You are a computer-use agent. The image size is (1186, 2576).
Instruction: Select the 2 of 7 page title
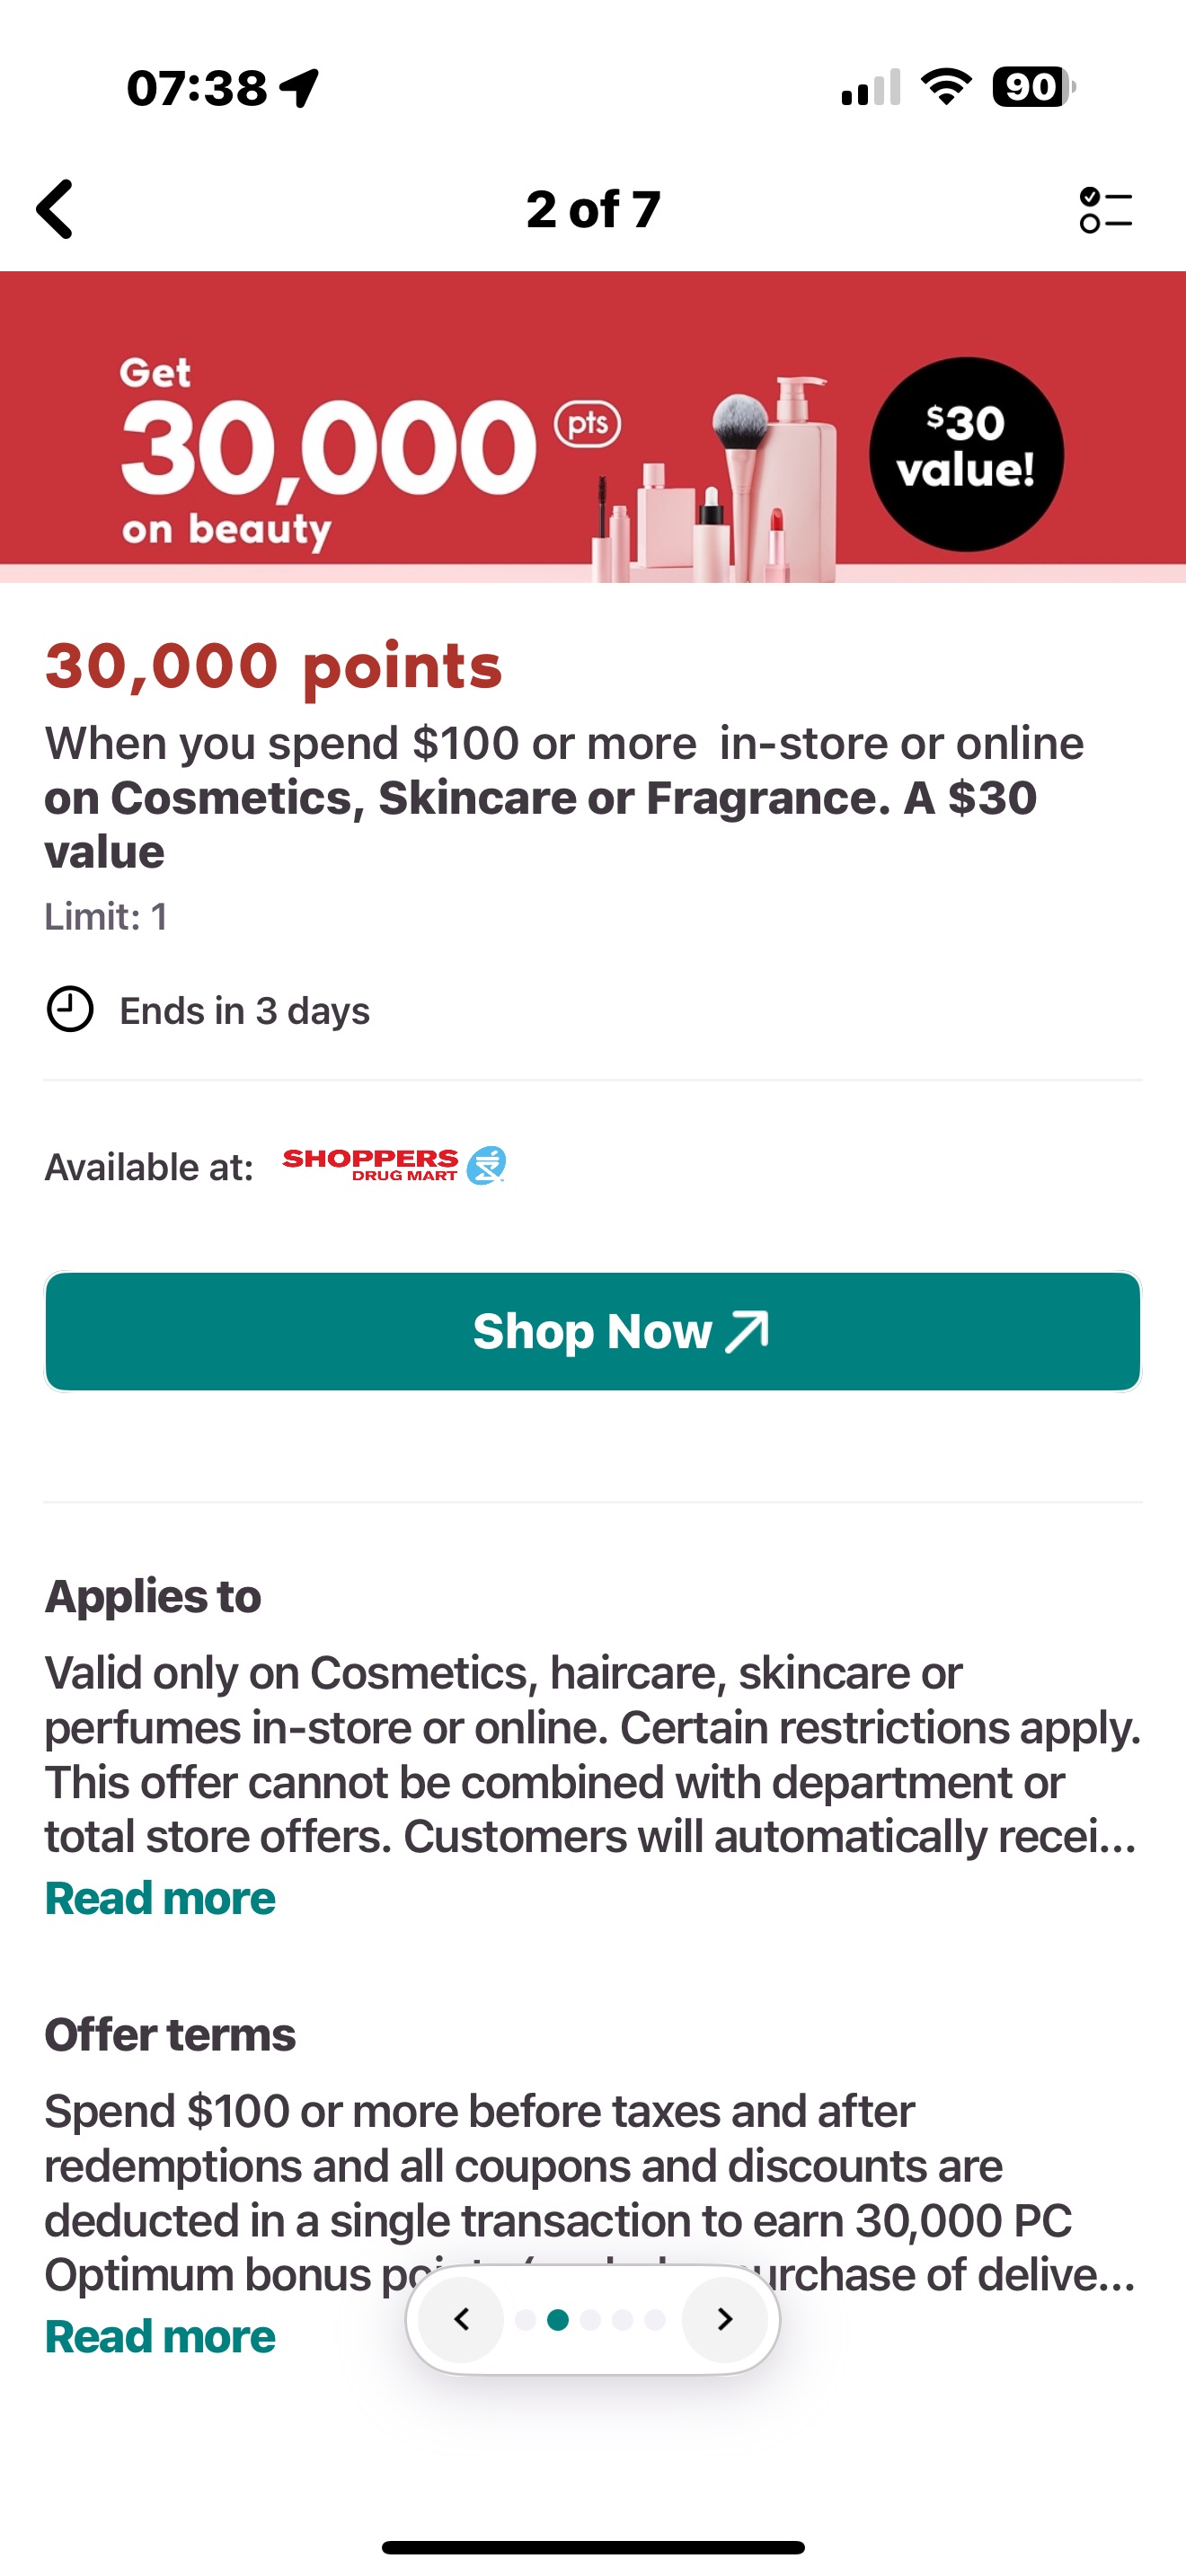coord(593,210)
